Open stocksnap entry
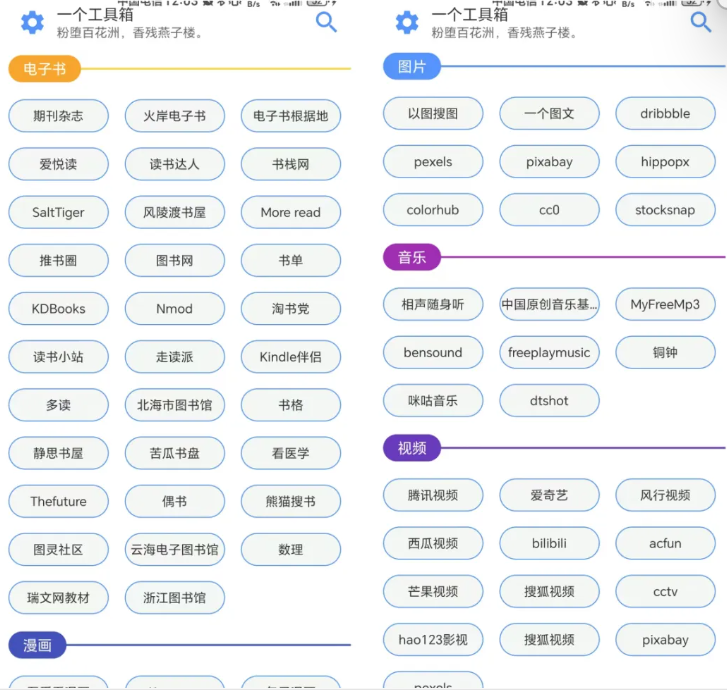The width and height of the screenshot is (727, 690). click(x=665, y=210)
